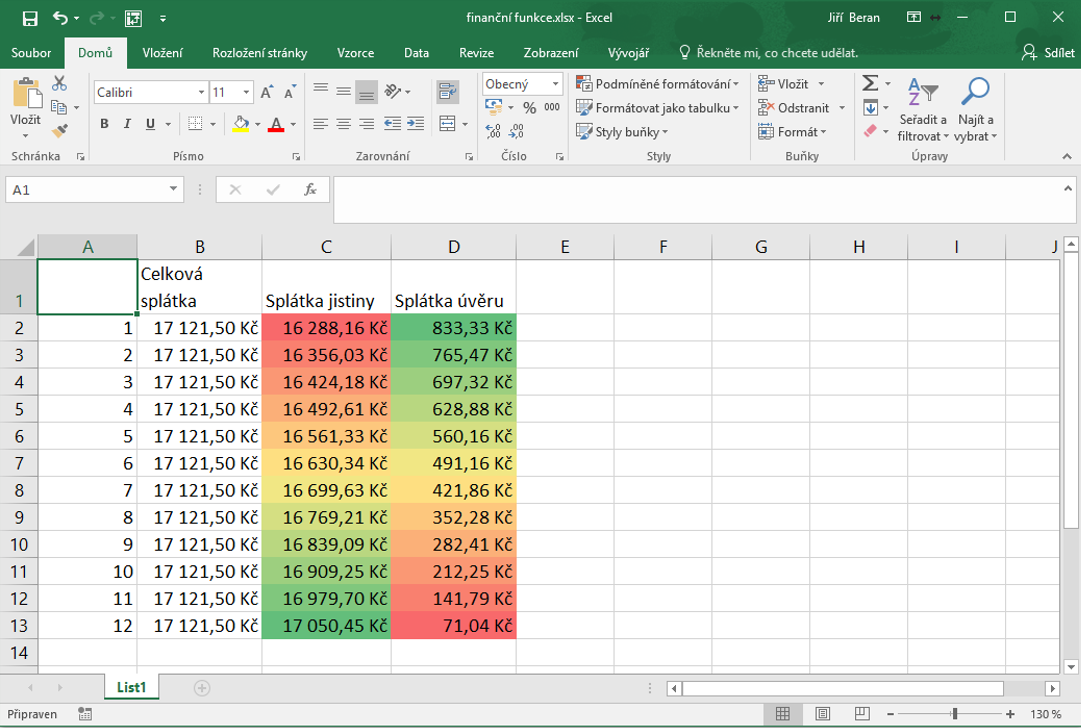Viewport: 1081px width, 728px height.
Task: Increase indent in Zarovnání group
Action: pos(416,123)
